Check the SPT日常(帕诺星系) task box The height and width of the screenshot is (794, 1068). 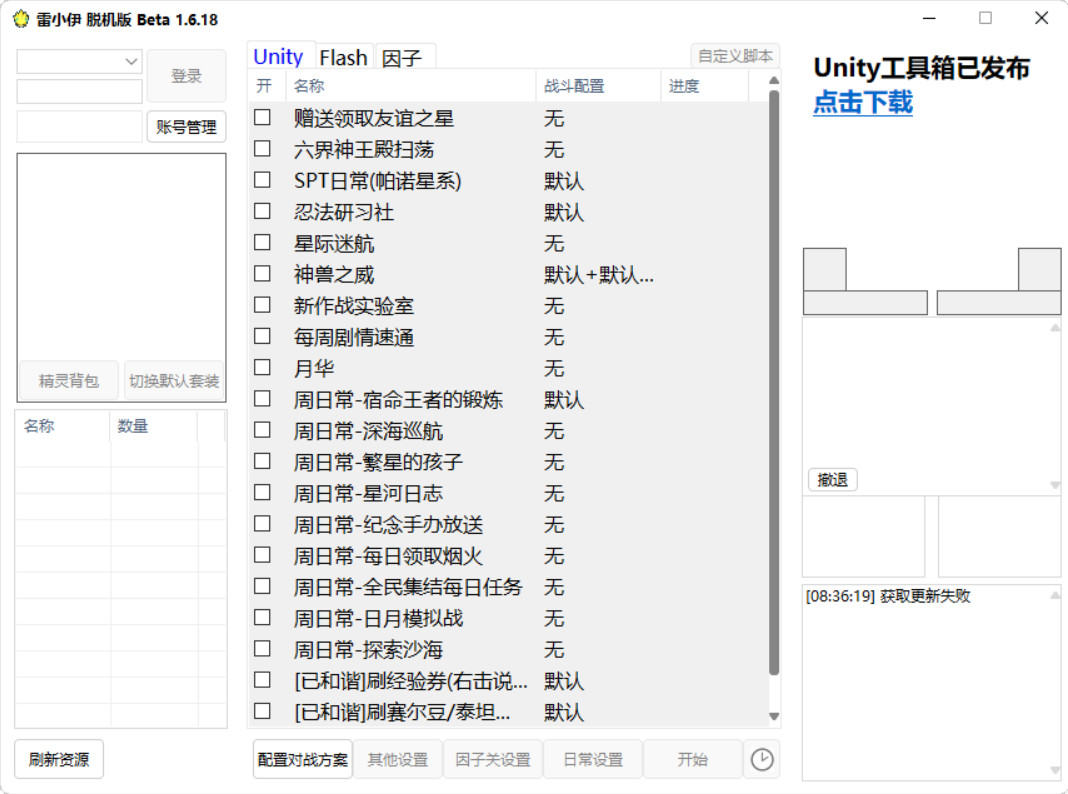(262, 180)
